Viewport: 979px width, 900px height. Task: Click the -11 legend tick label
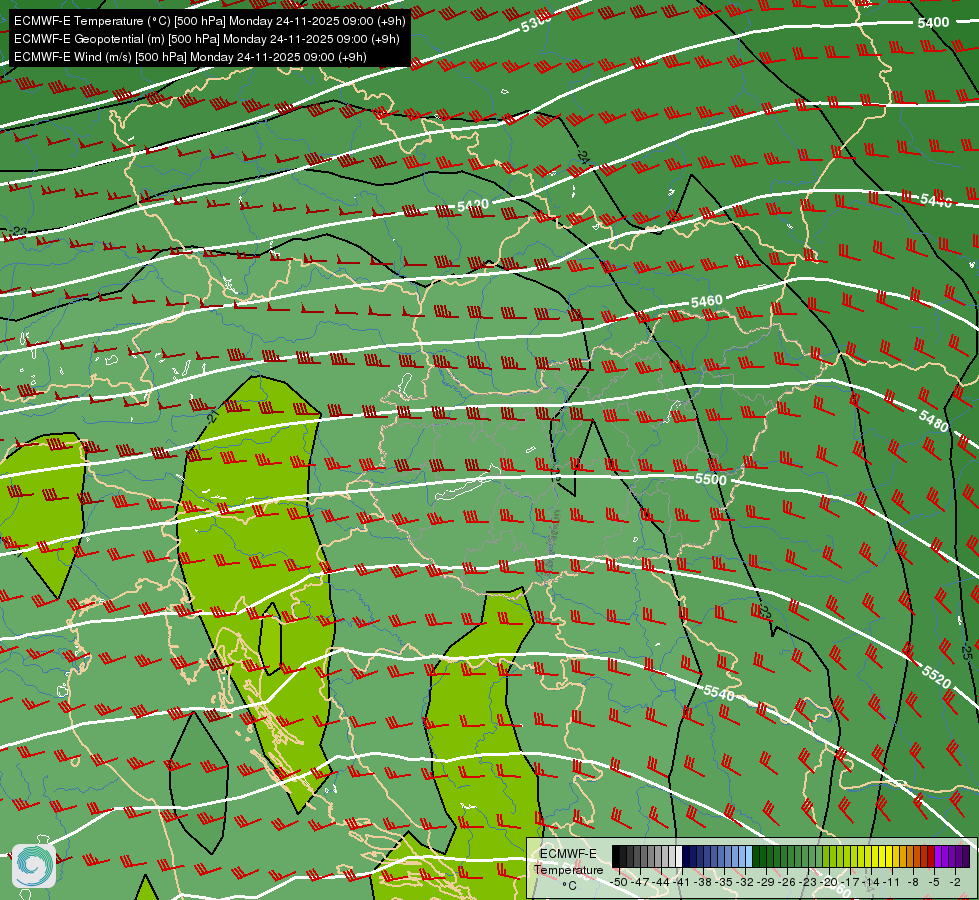click(892, 882)
